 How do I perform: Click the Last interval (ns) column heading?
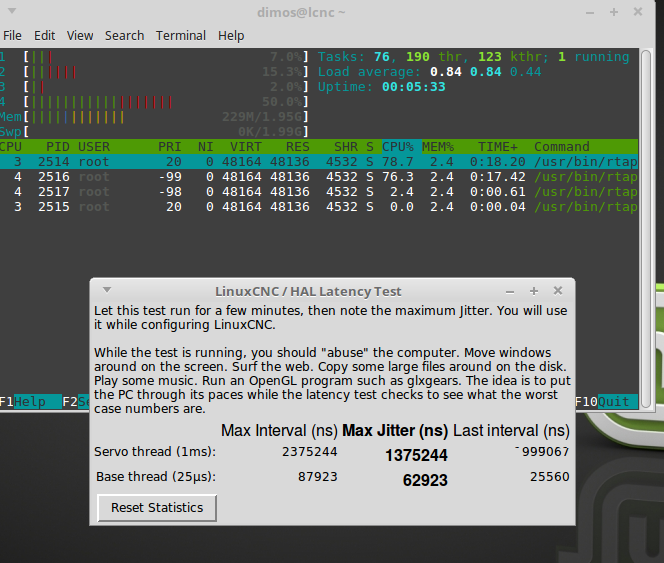tap(511, 430)
